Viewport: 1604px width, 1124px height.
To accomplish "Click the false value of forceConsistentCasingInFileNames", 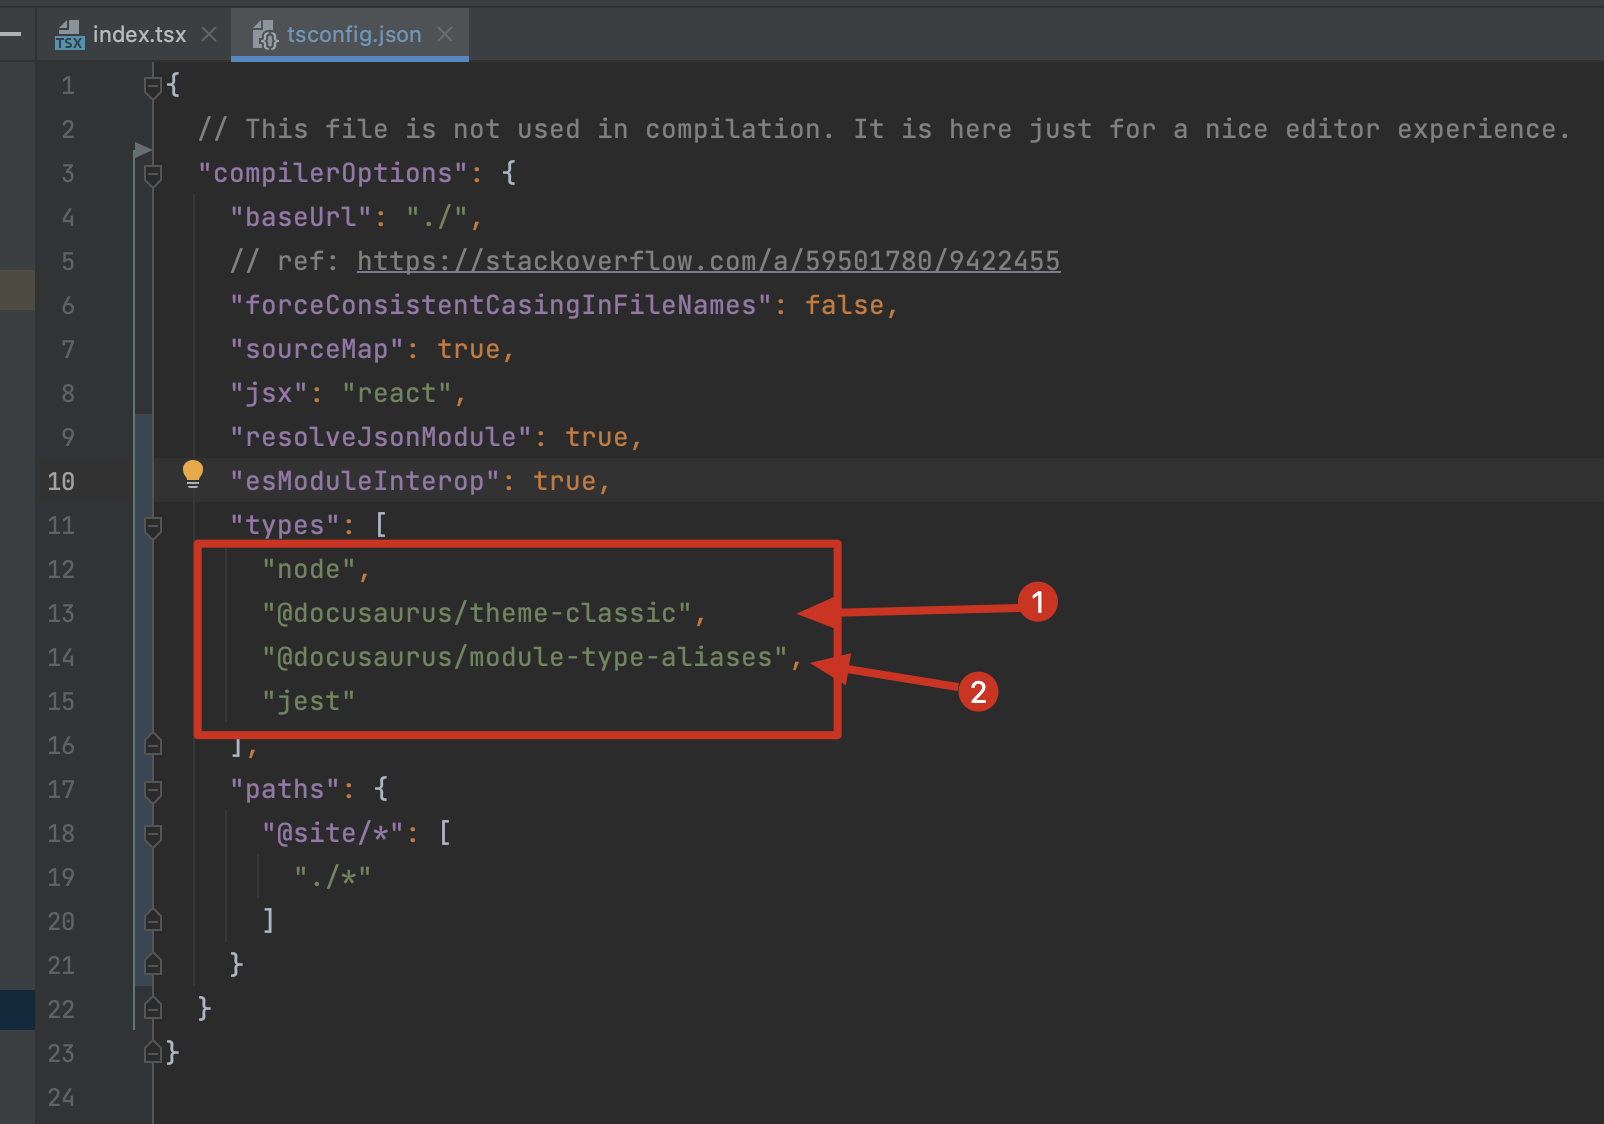I will click(844, 305).
